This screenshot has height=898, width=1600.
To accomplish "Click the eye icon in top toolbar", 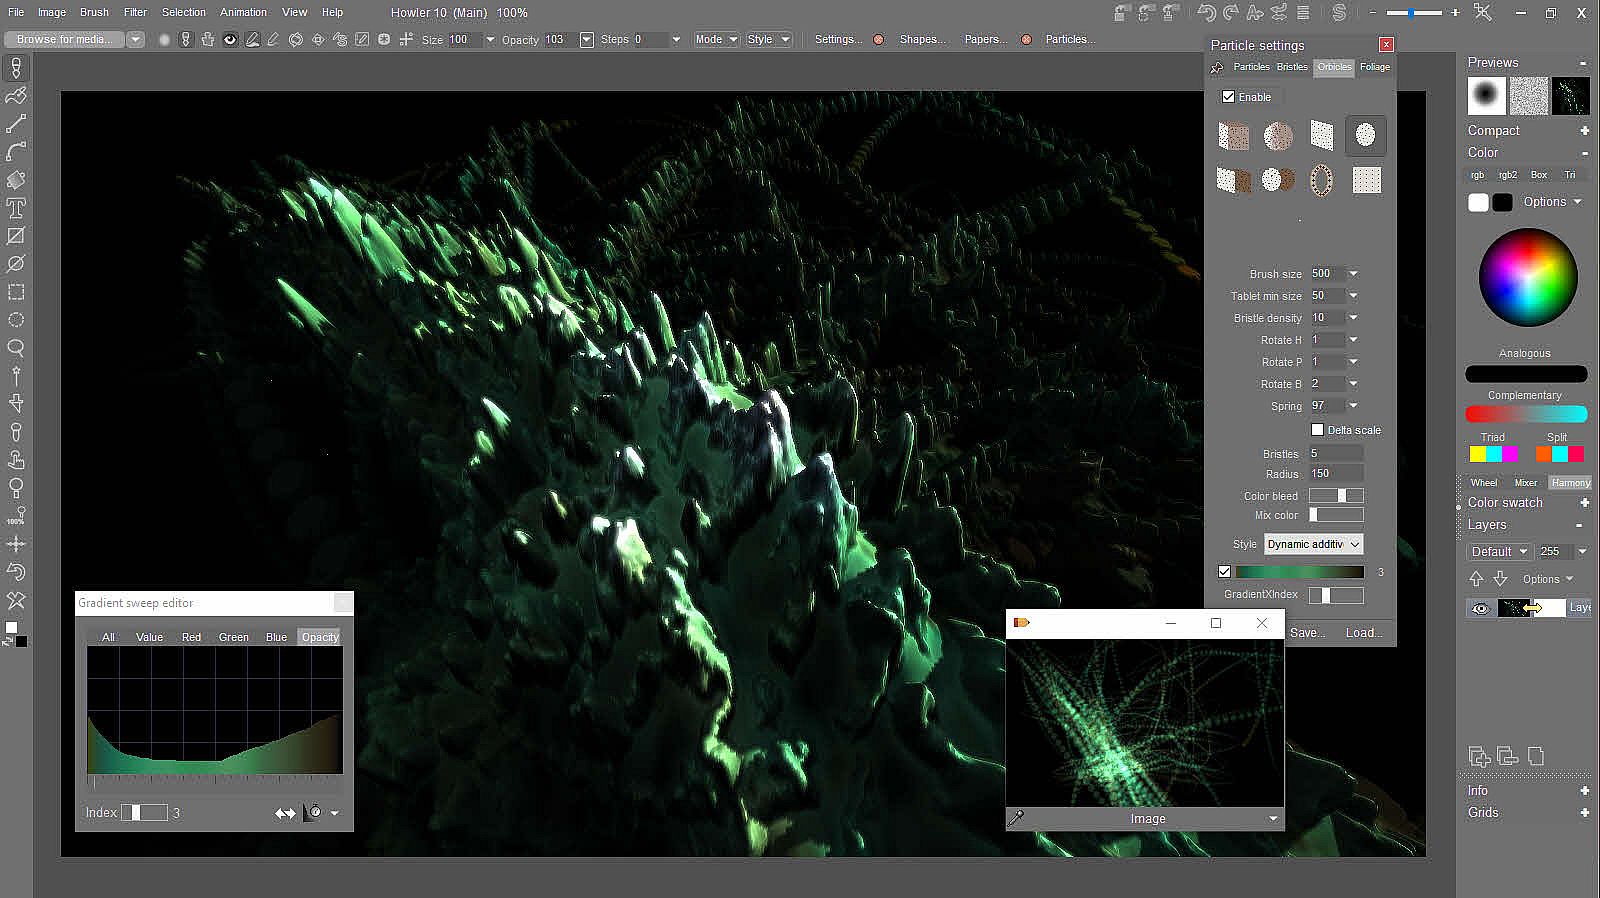I will (230, 40).
